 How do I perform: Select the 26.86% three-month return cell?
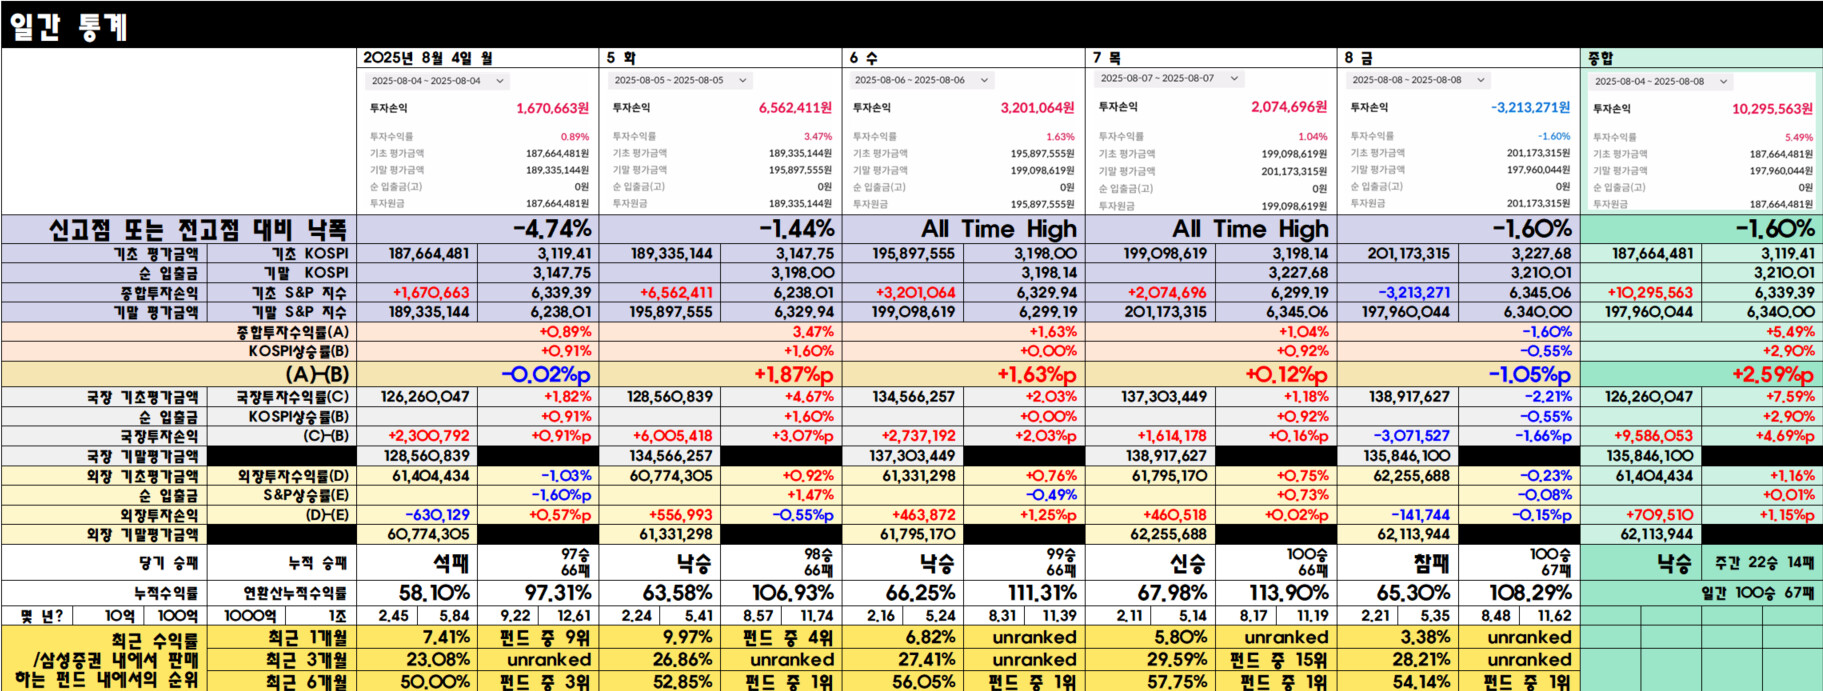coord(685,660)
